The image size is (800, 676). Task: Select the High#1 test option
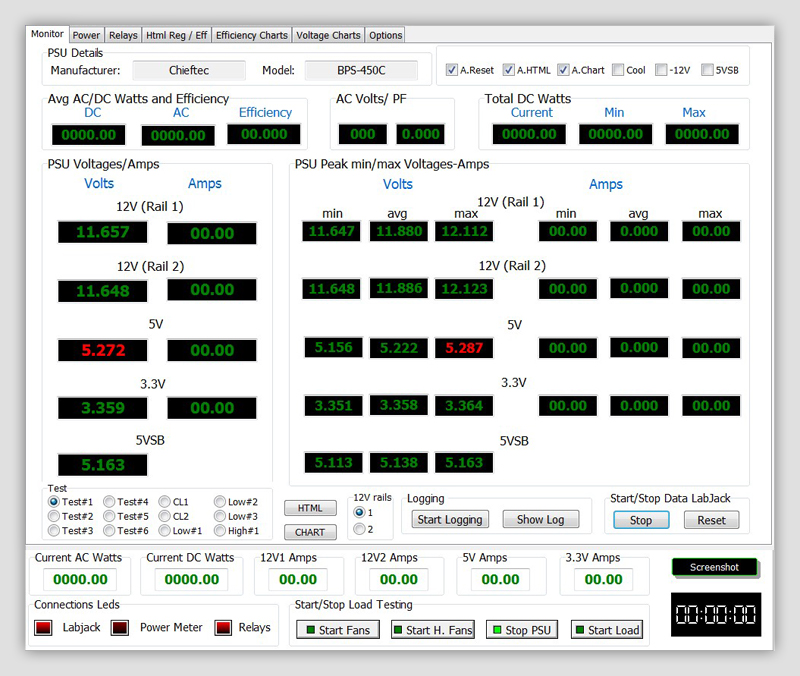[220, 531]
